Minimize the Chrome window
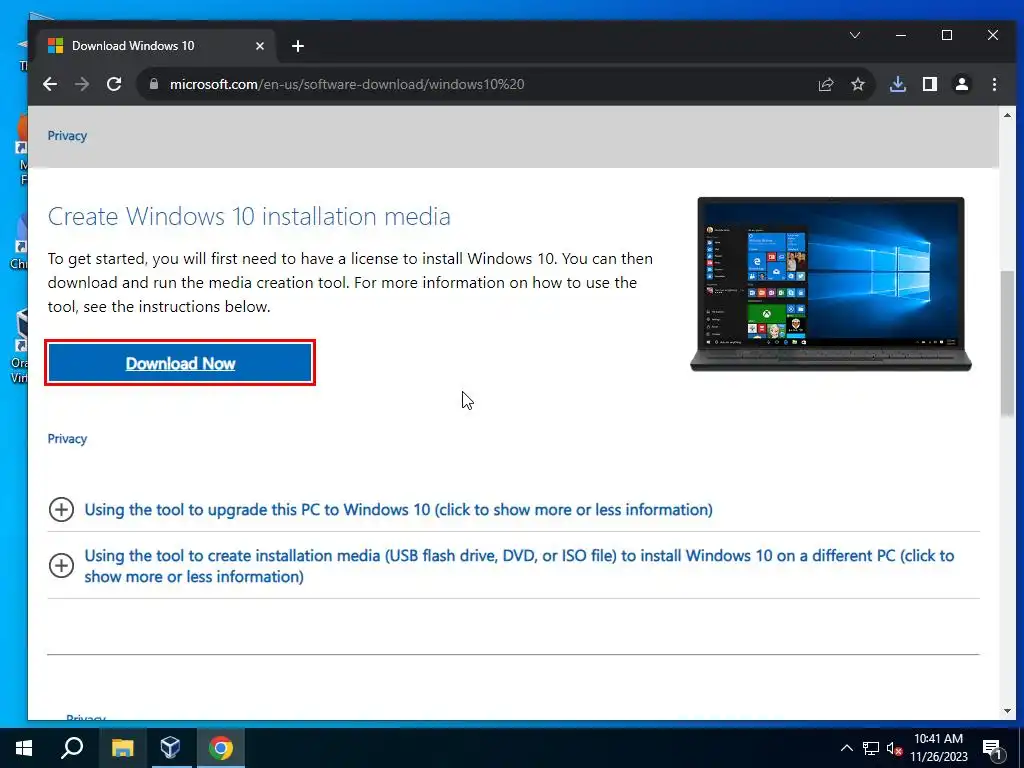The width and height of the screenshot is (1024, 768). point(901,35)
